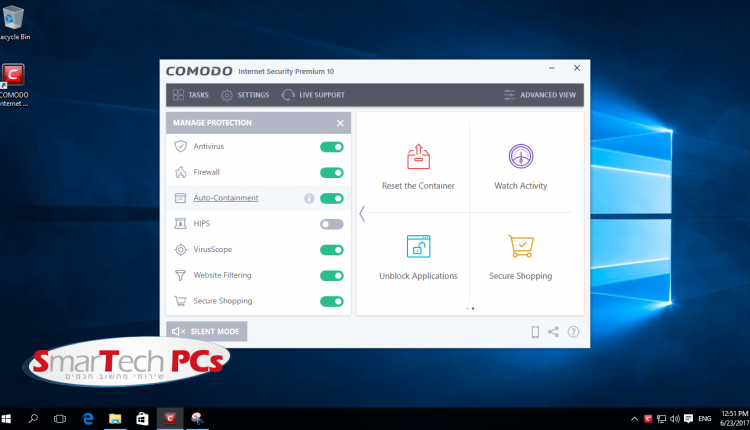Select the Recycle Bin desktop icon
The image size is (750, 430).
(14, 22)
